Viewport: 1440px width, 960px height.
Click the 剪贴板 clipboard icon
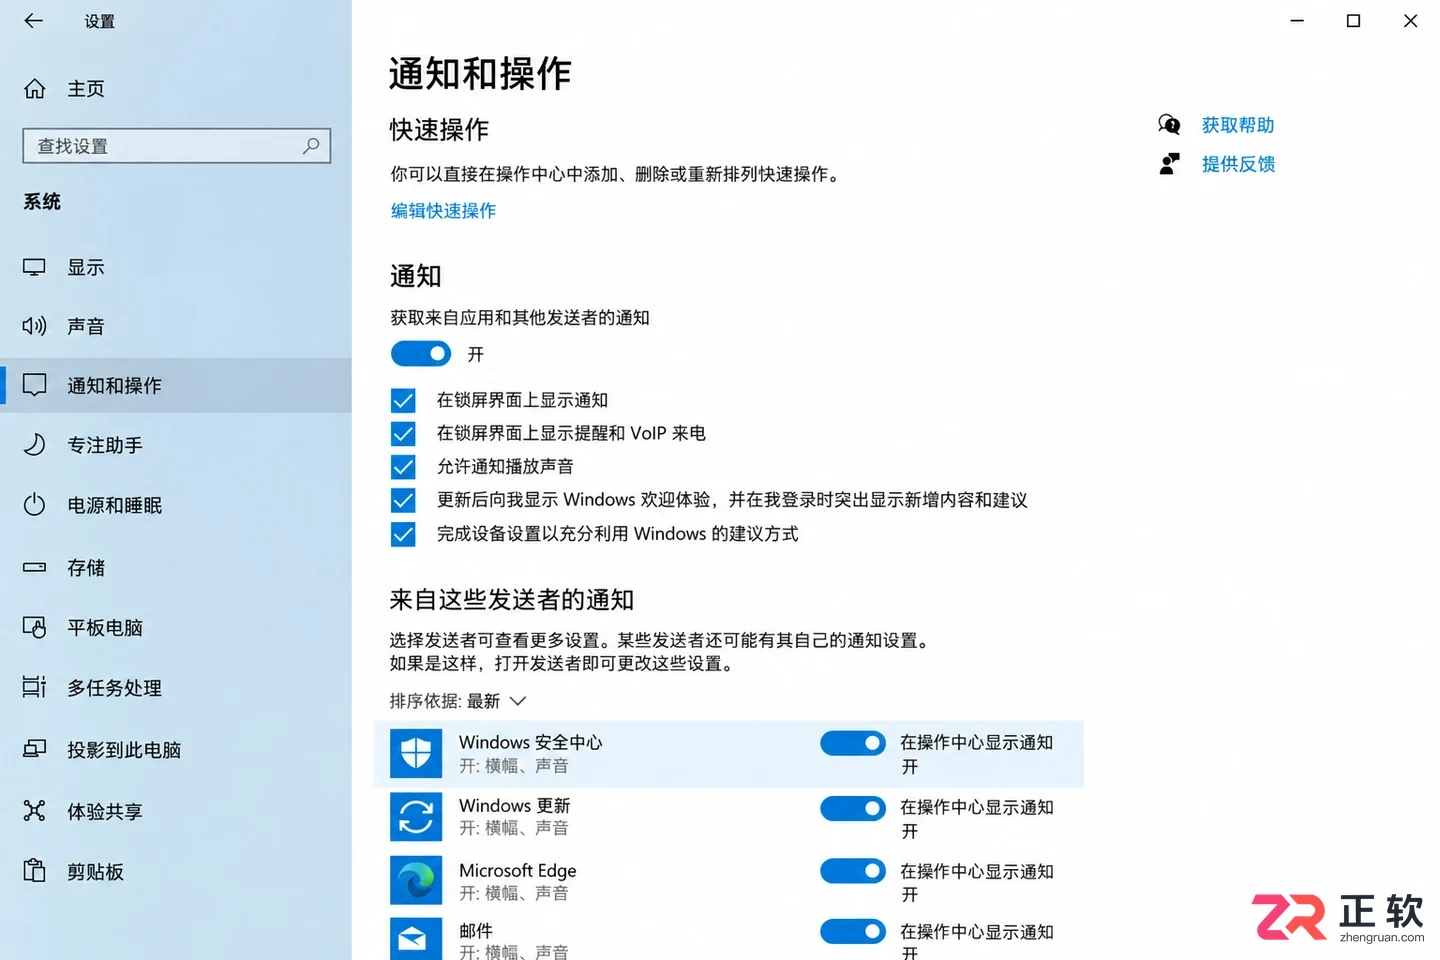(x=35, y=871)
